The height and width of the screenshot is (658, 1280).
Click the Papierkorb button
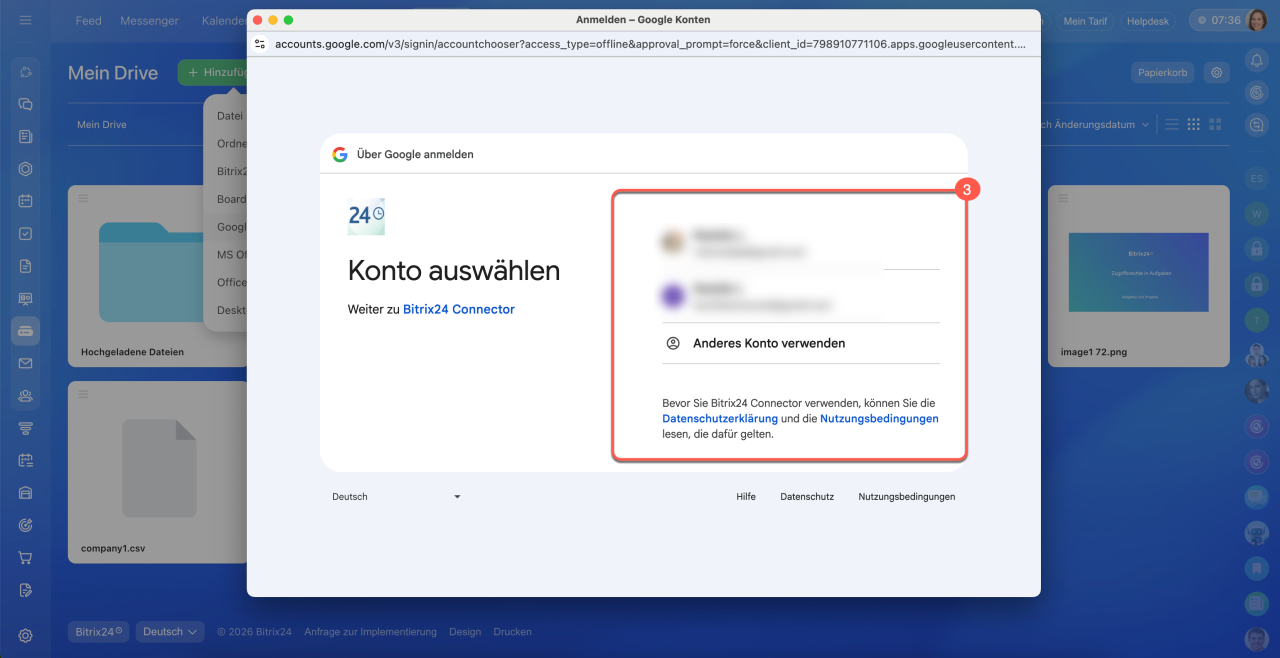1164,72
